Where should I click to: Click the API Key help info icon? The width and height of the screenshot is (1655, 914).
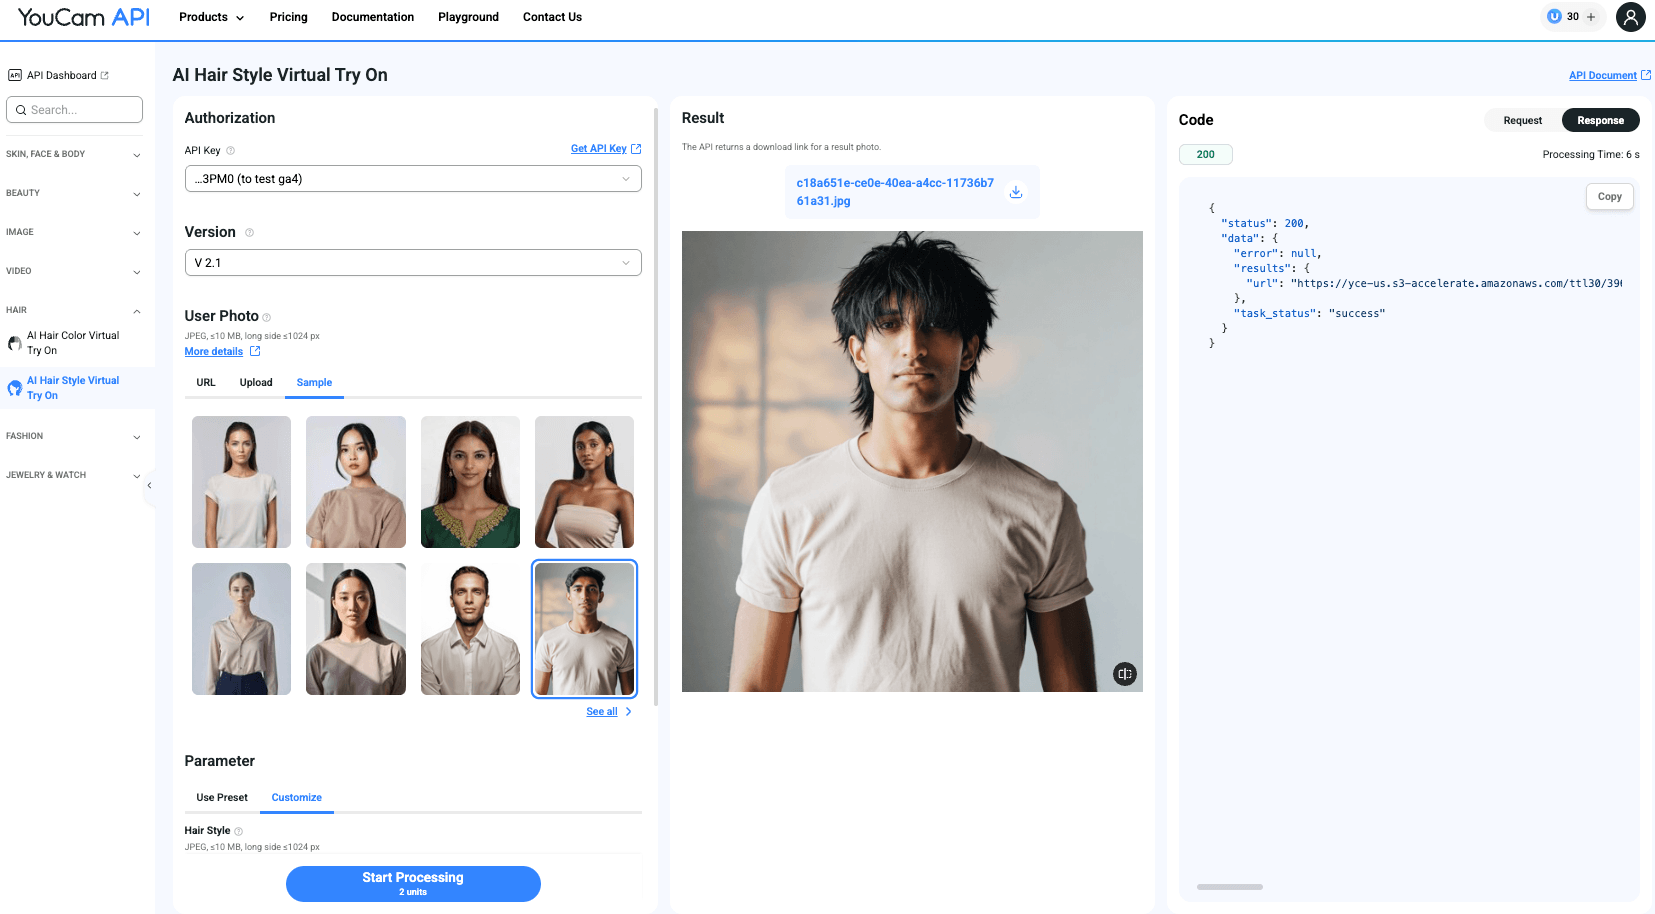(x=230, y=151)
